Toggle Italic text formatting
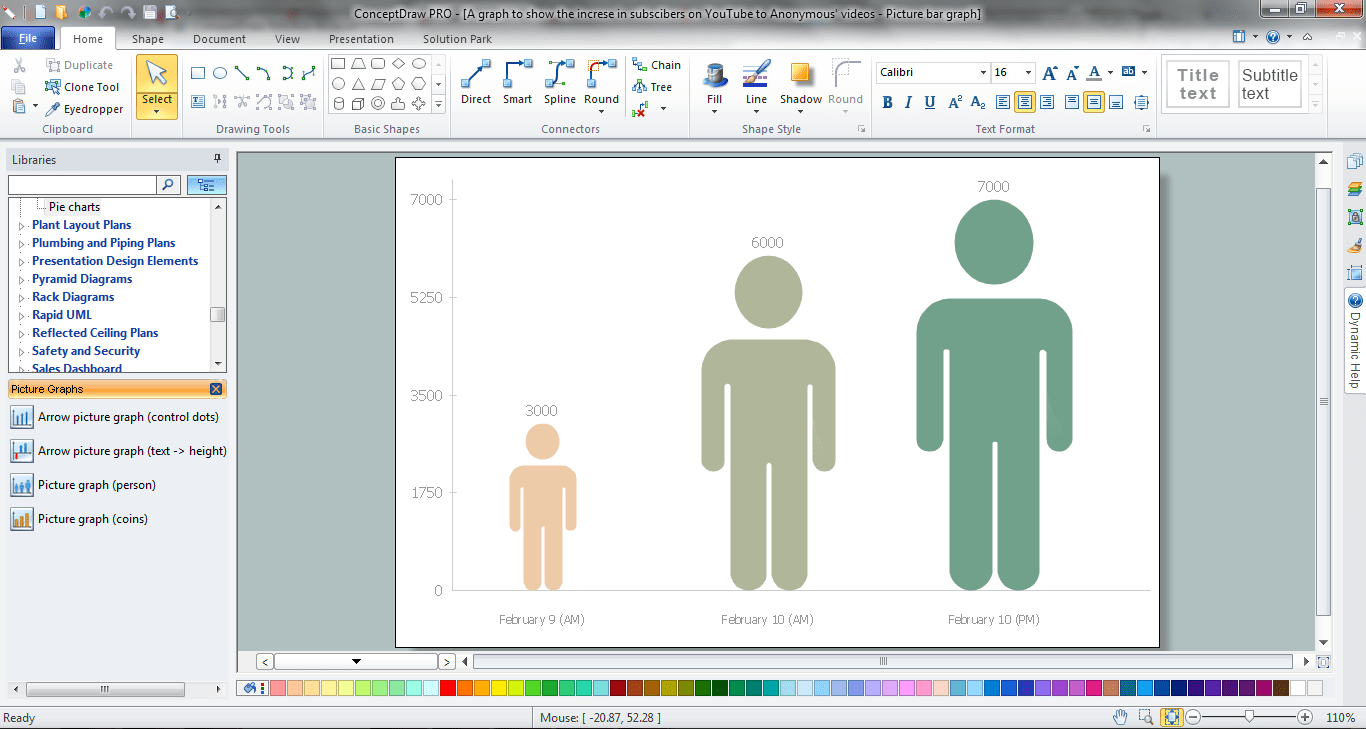The image size is (1366, 729). pyautogui.click(x=908, y=102)
